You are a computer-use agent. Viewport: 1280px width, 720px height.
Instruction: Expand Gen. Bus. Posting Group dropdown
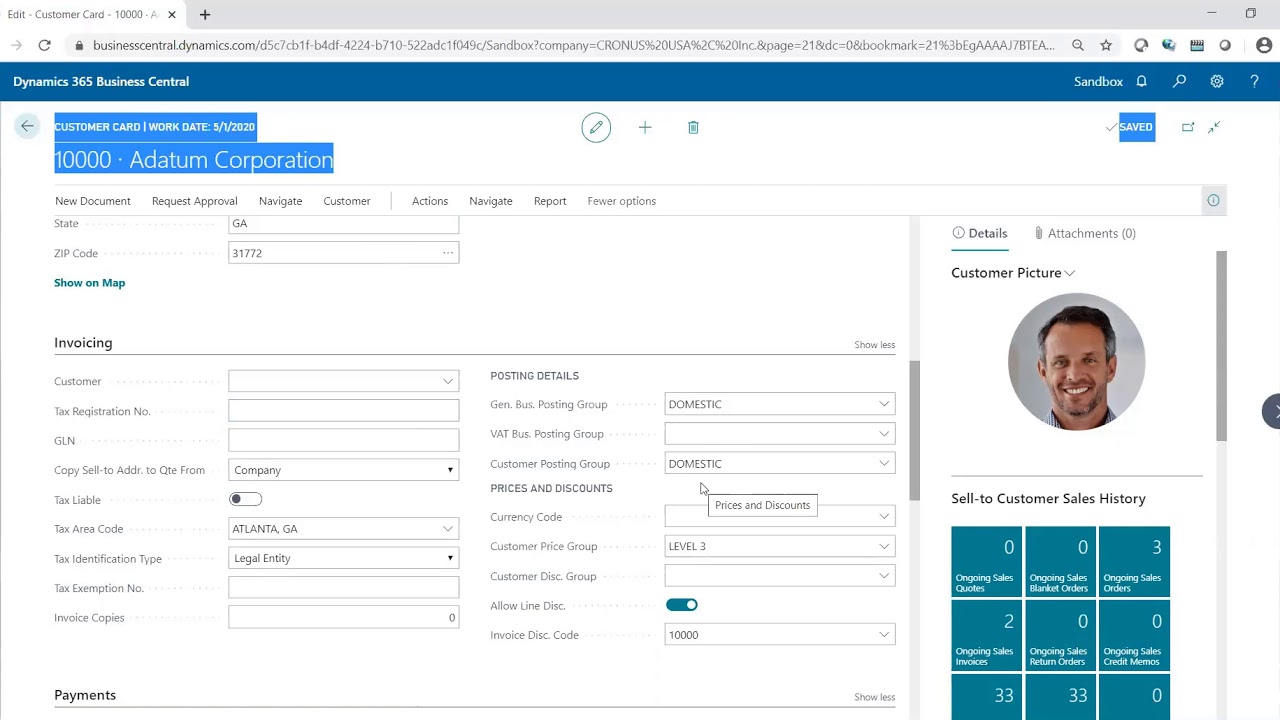884,404
